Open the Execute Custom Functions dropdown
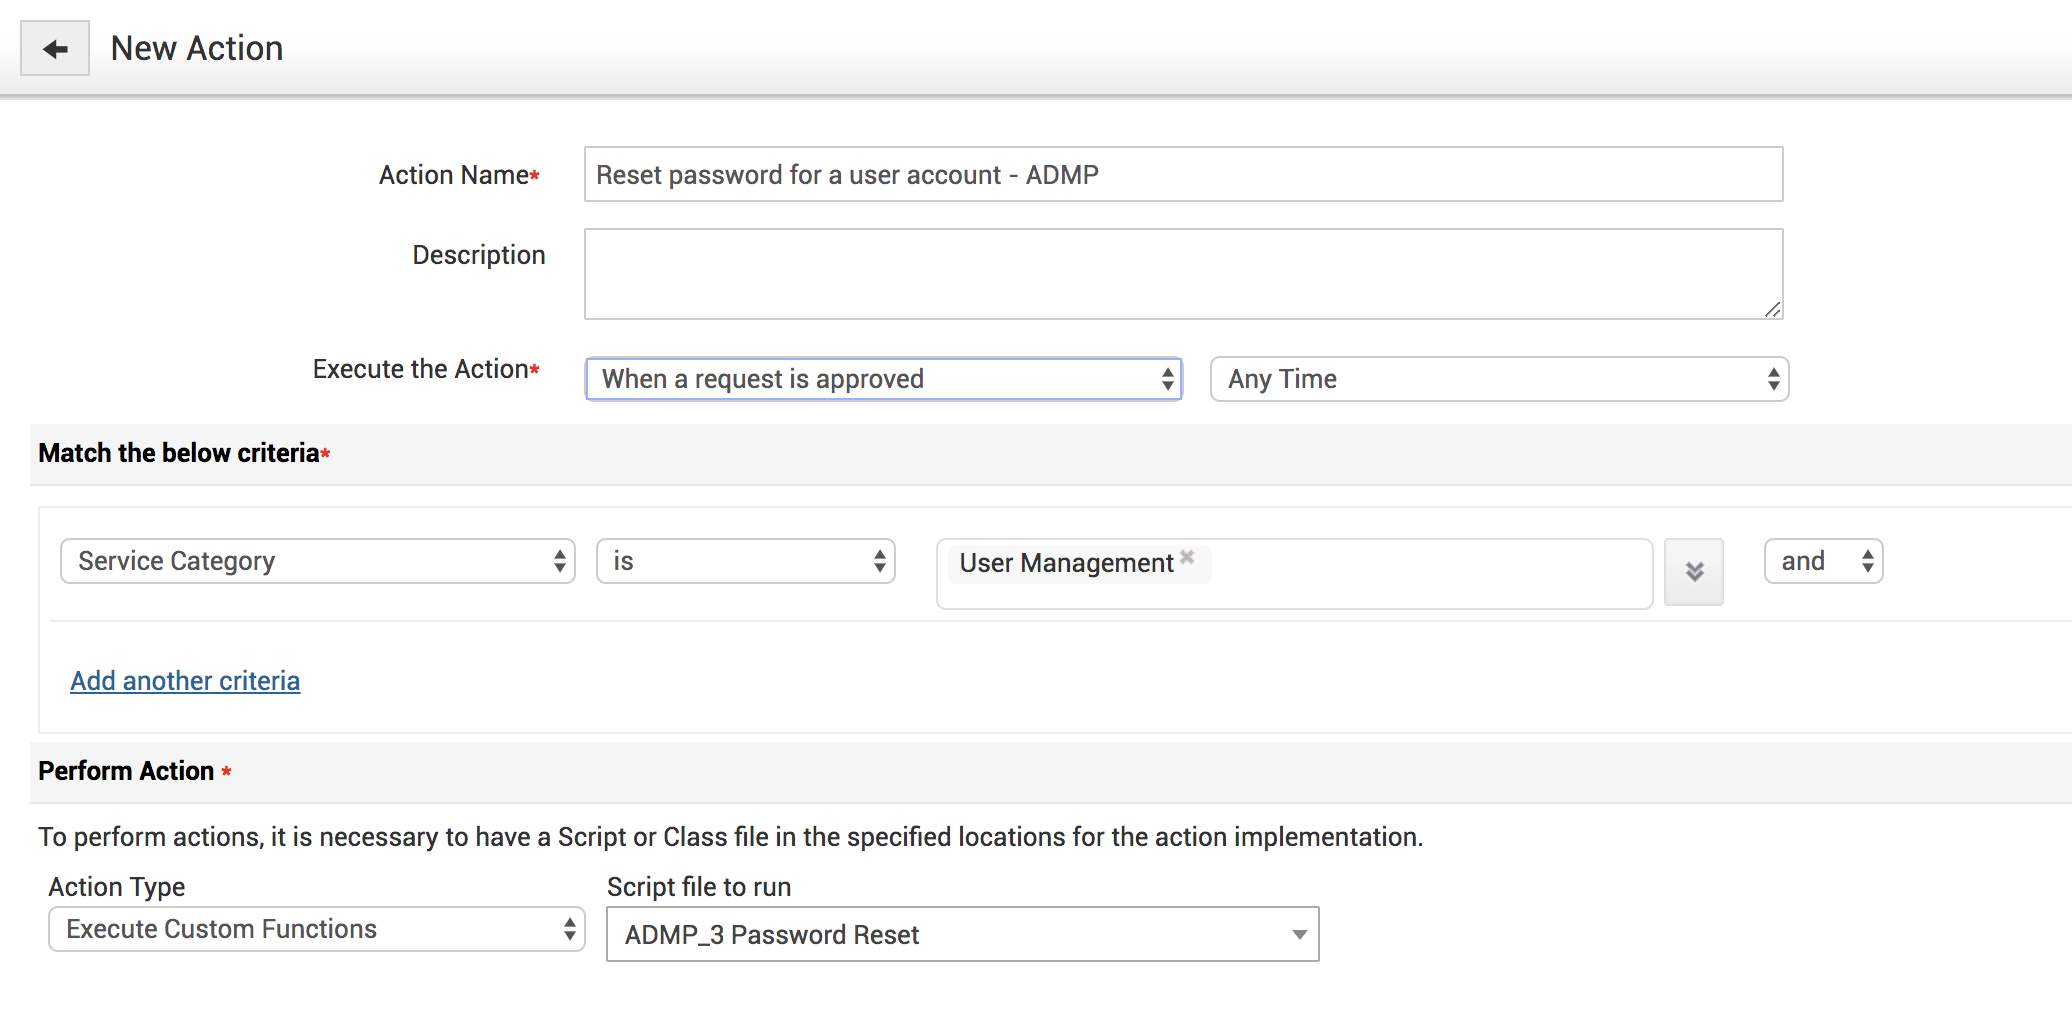The height and width of the screenshot is (1012, 2072). (316, 929)
